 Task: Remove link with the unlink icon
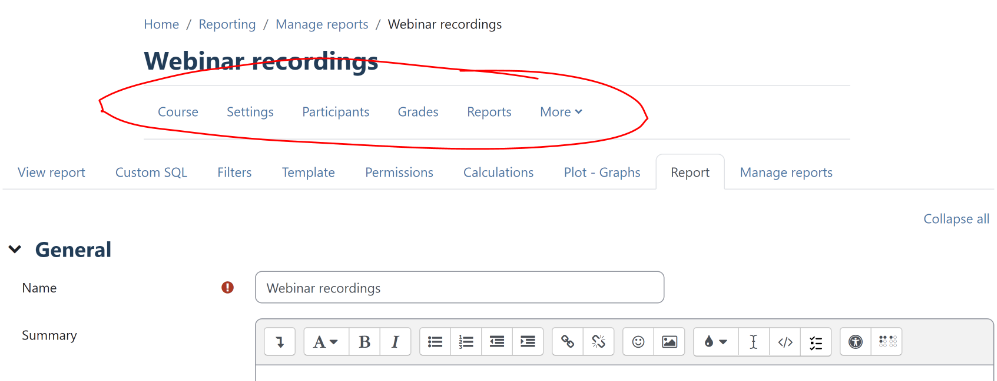click(x=598, y=342)
